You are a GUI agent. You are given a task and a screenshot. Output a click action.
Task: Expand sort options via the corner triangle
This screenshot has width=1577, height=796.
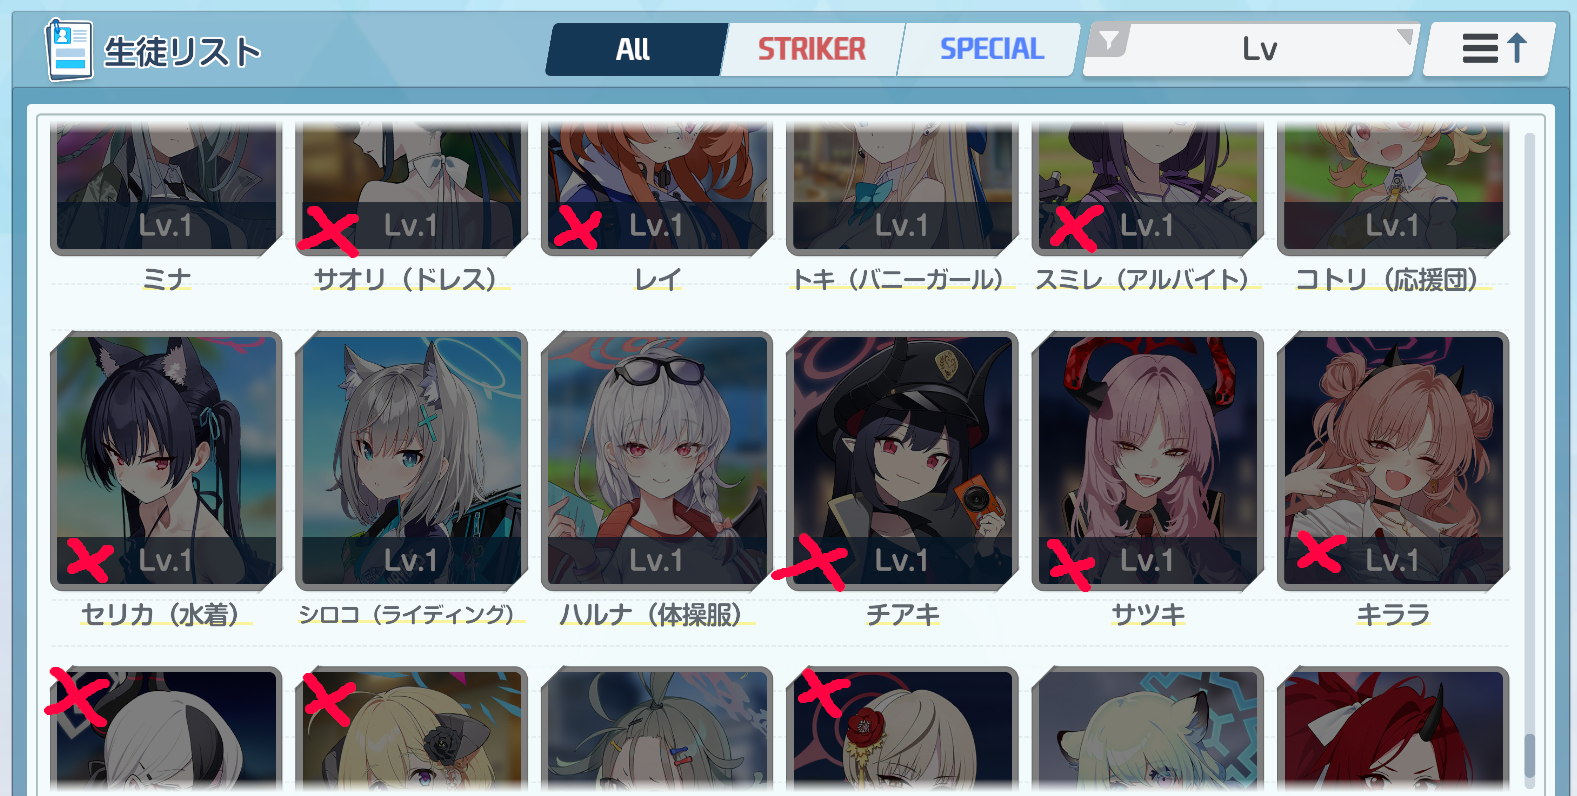(x=1406, y=36)
